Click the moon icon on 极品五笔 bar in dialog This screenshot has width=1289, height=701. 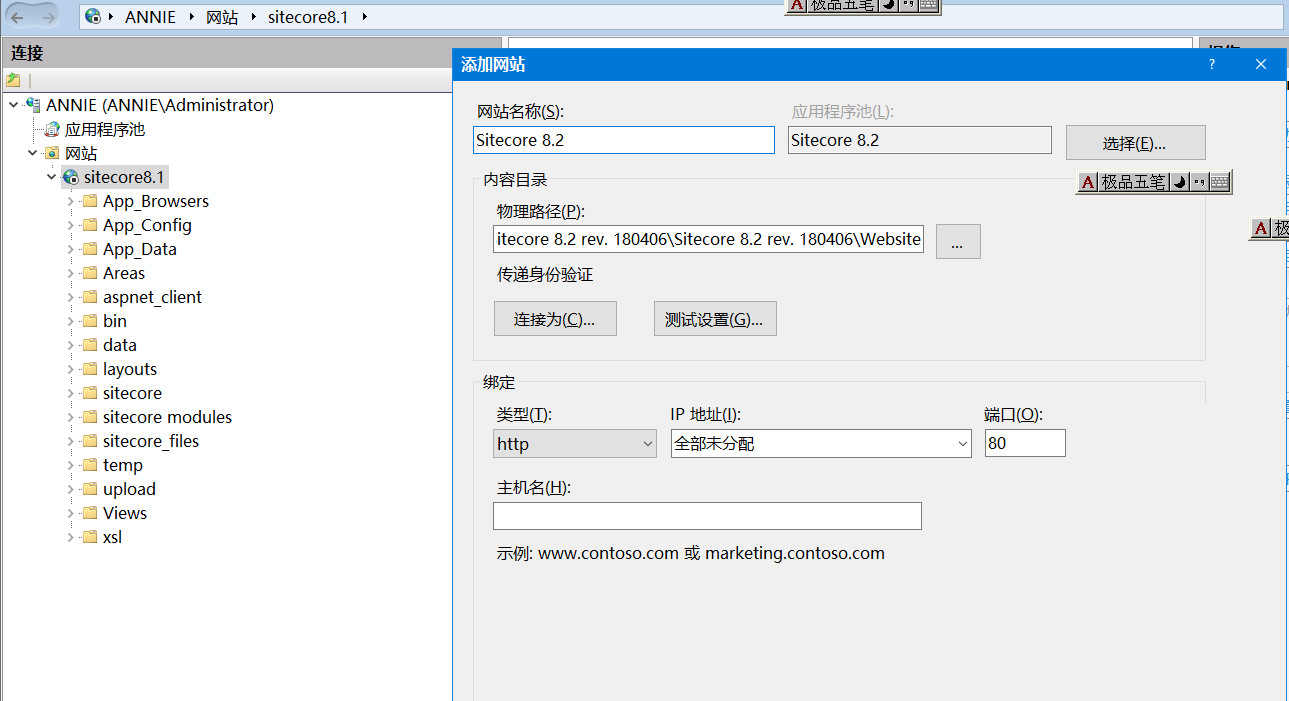point(1179,182)
